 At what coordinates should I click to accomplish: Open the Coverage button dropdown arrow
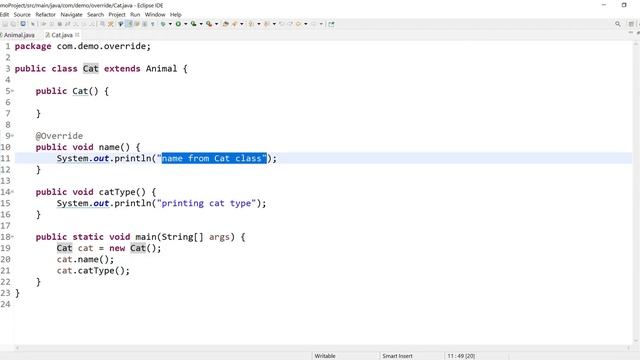pos(201,24)
